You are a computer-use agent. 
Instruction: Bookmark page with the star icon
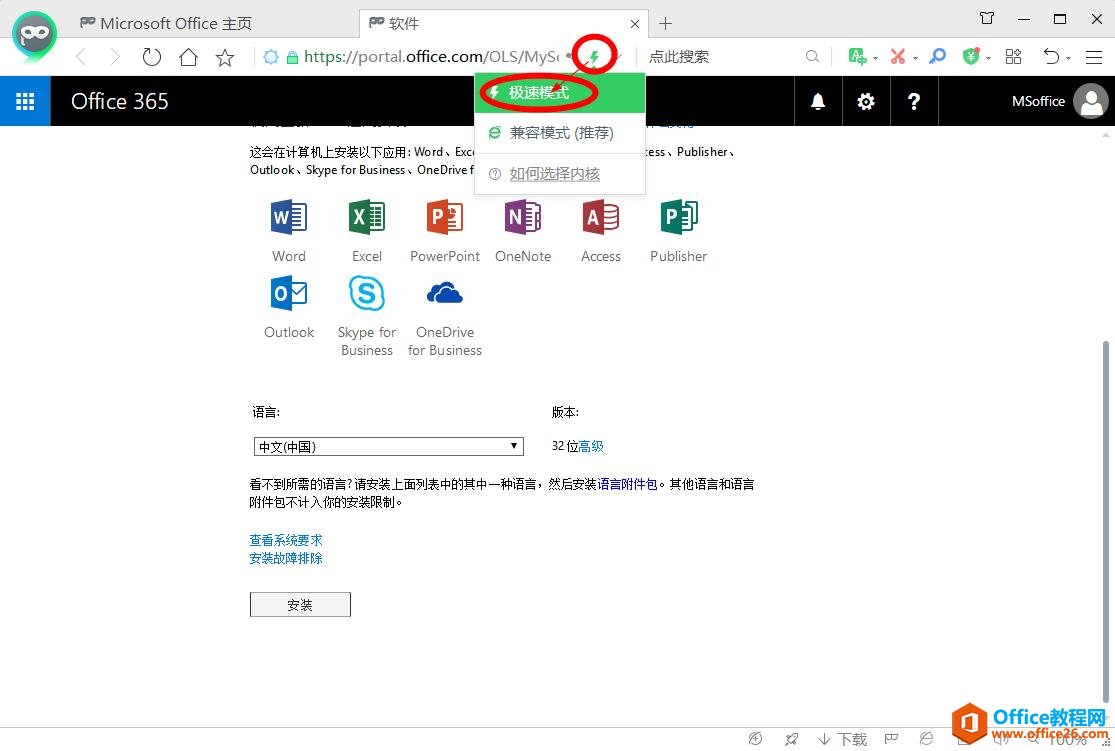(225, 57)
